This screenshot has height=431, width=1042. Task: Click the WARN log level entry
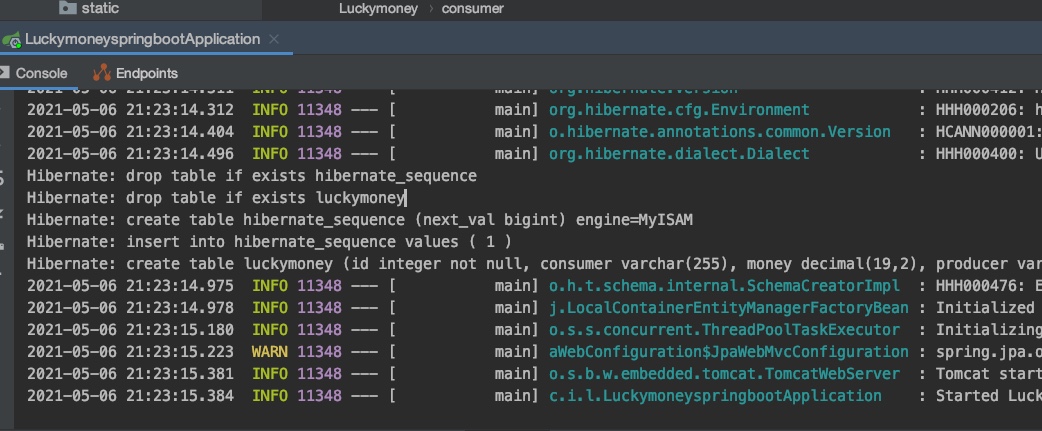coord(269,352)
